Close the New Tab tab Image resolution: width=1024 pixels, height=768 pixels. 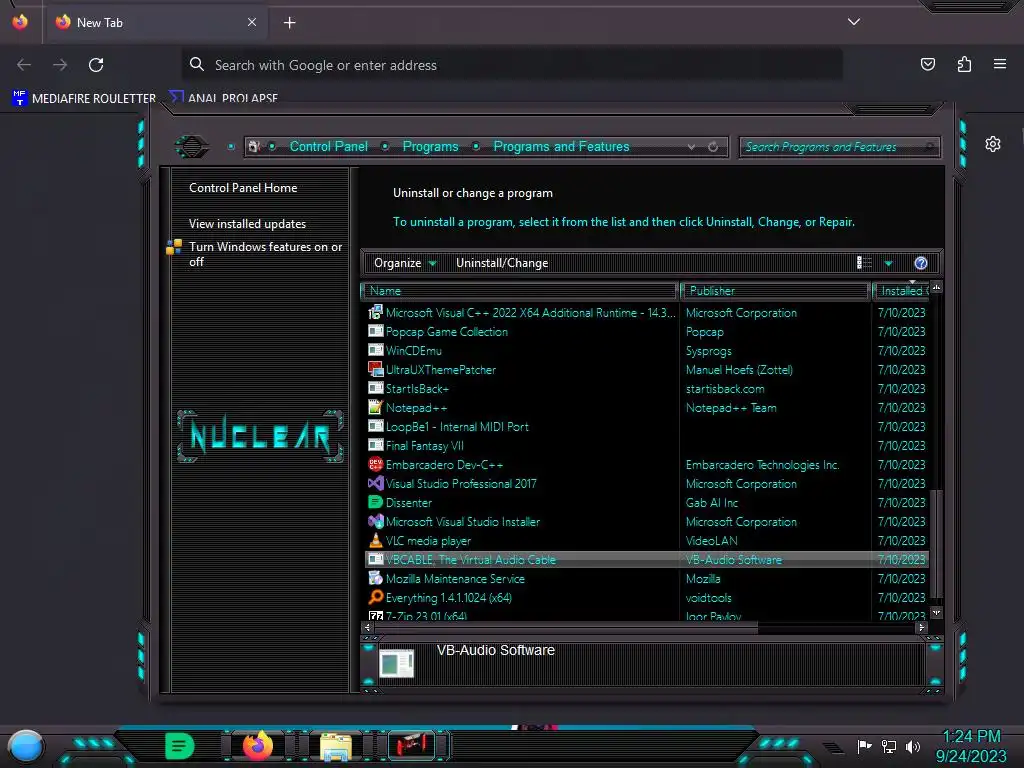252,22
